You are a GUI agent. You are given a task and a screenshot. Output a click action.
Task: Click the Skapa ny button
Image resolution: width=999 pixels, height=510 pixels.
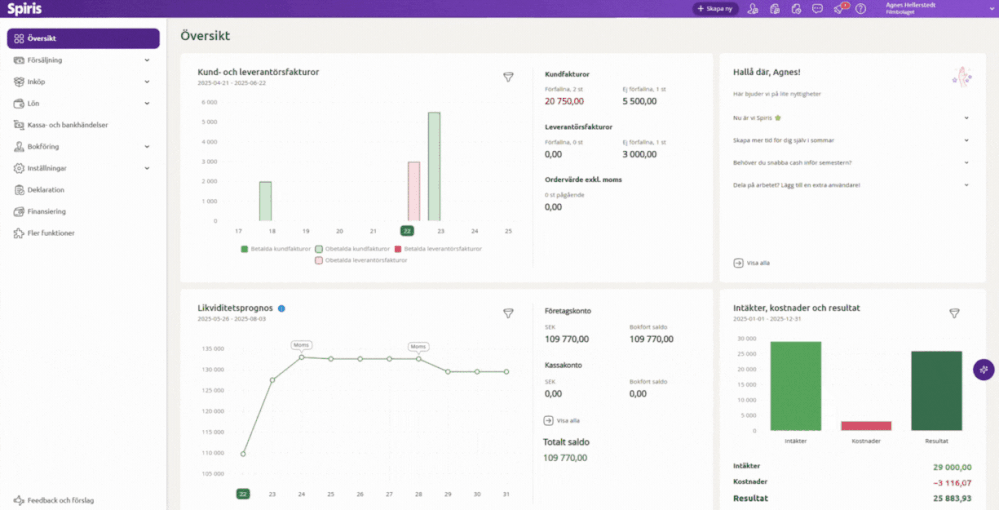pyautogui.click(x=714, y=9)
